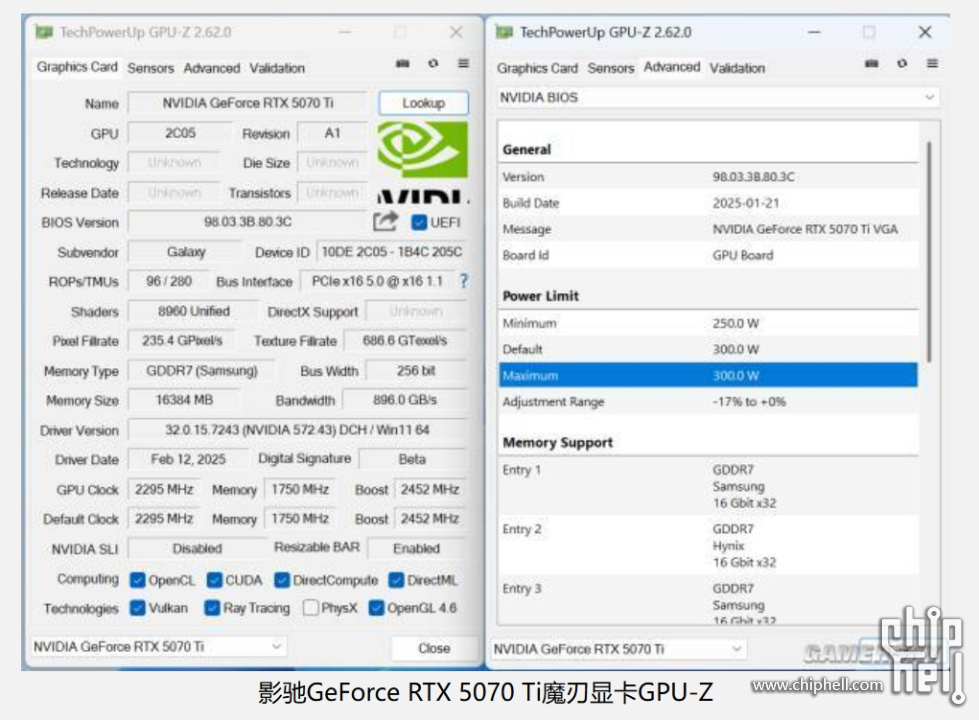The image size is (979, 720).
Task: Toggle the OpenGL 4.6 checkbox
Action: tap(376, 608)
